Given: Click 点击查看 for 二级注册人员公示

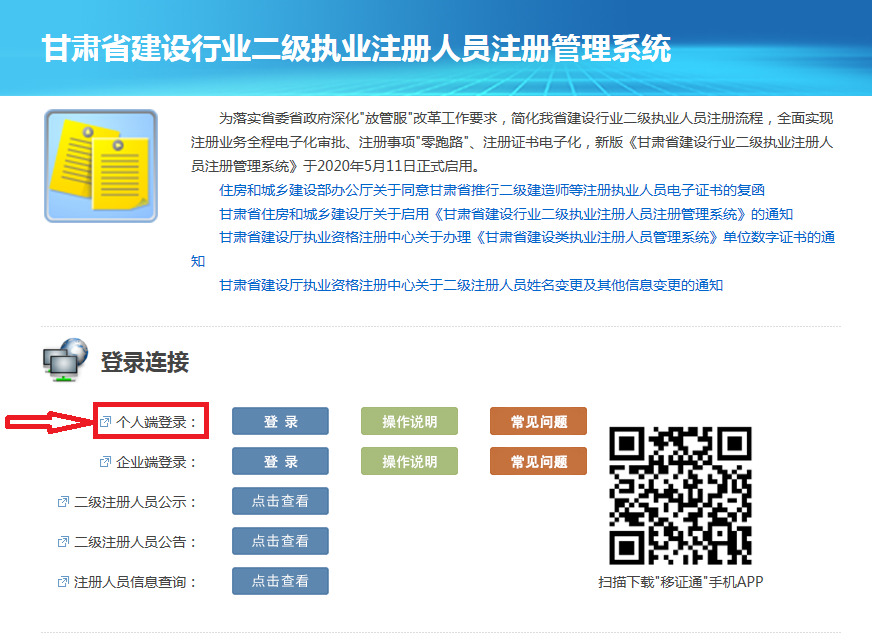Looking at the screenshot, I should pyautogui.click(x=280, y=501).
